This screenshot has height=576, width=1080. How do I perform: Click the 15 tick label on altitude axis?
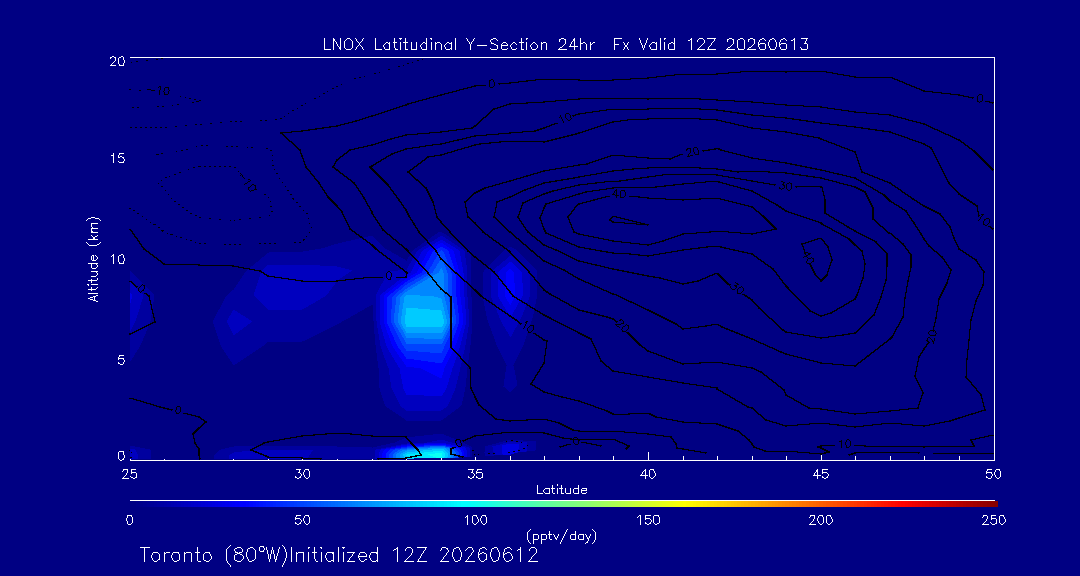[x=116, y=158]
